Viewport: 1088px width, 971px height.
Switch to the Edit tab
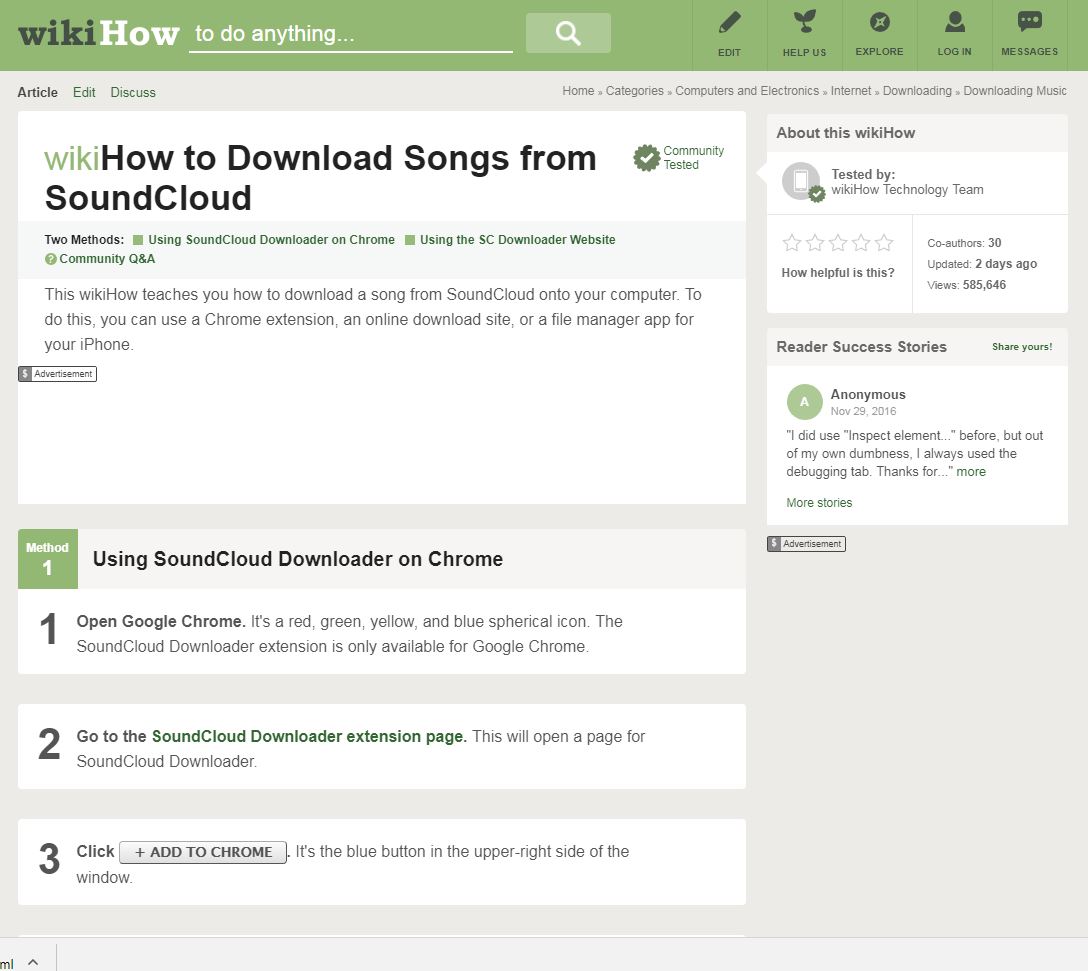[x=84, y=92]
